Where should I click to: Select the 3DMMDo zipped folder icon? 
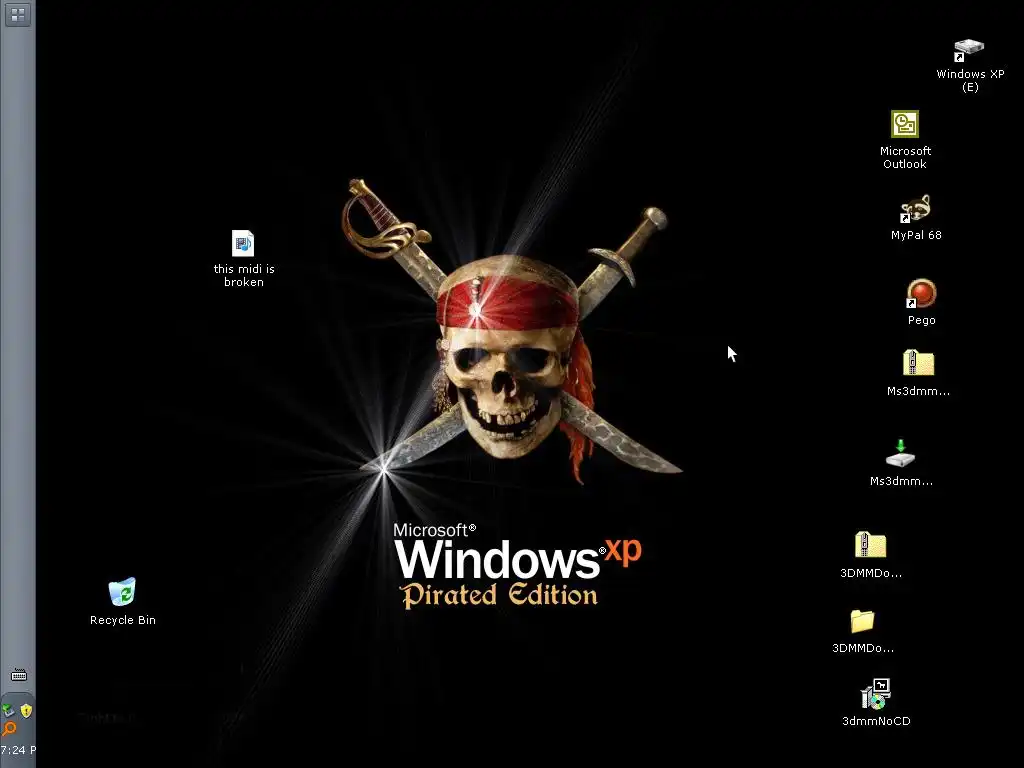pos(871,554)
